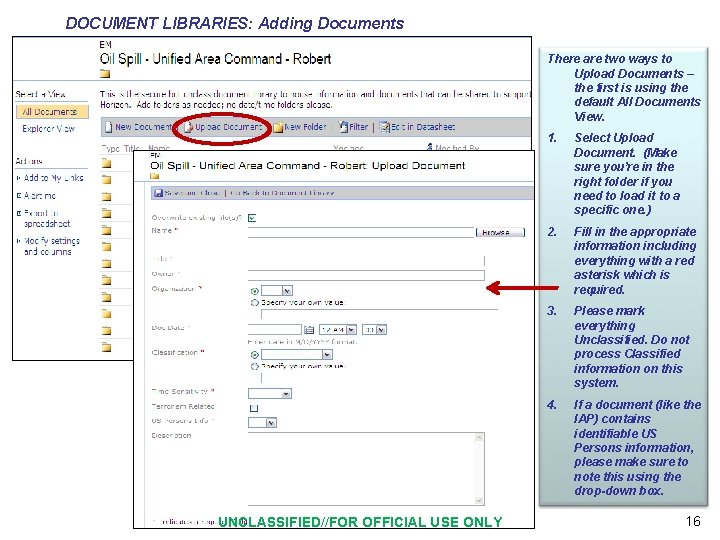720x540 pixels.
Task: Select Classification 'Specify your own value' radio
Action: pos(254,366)
